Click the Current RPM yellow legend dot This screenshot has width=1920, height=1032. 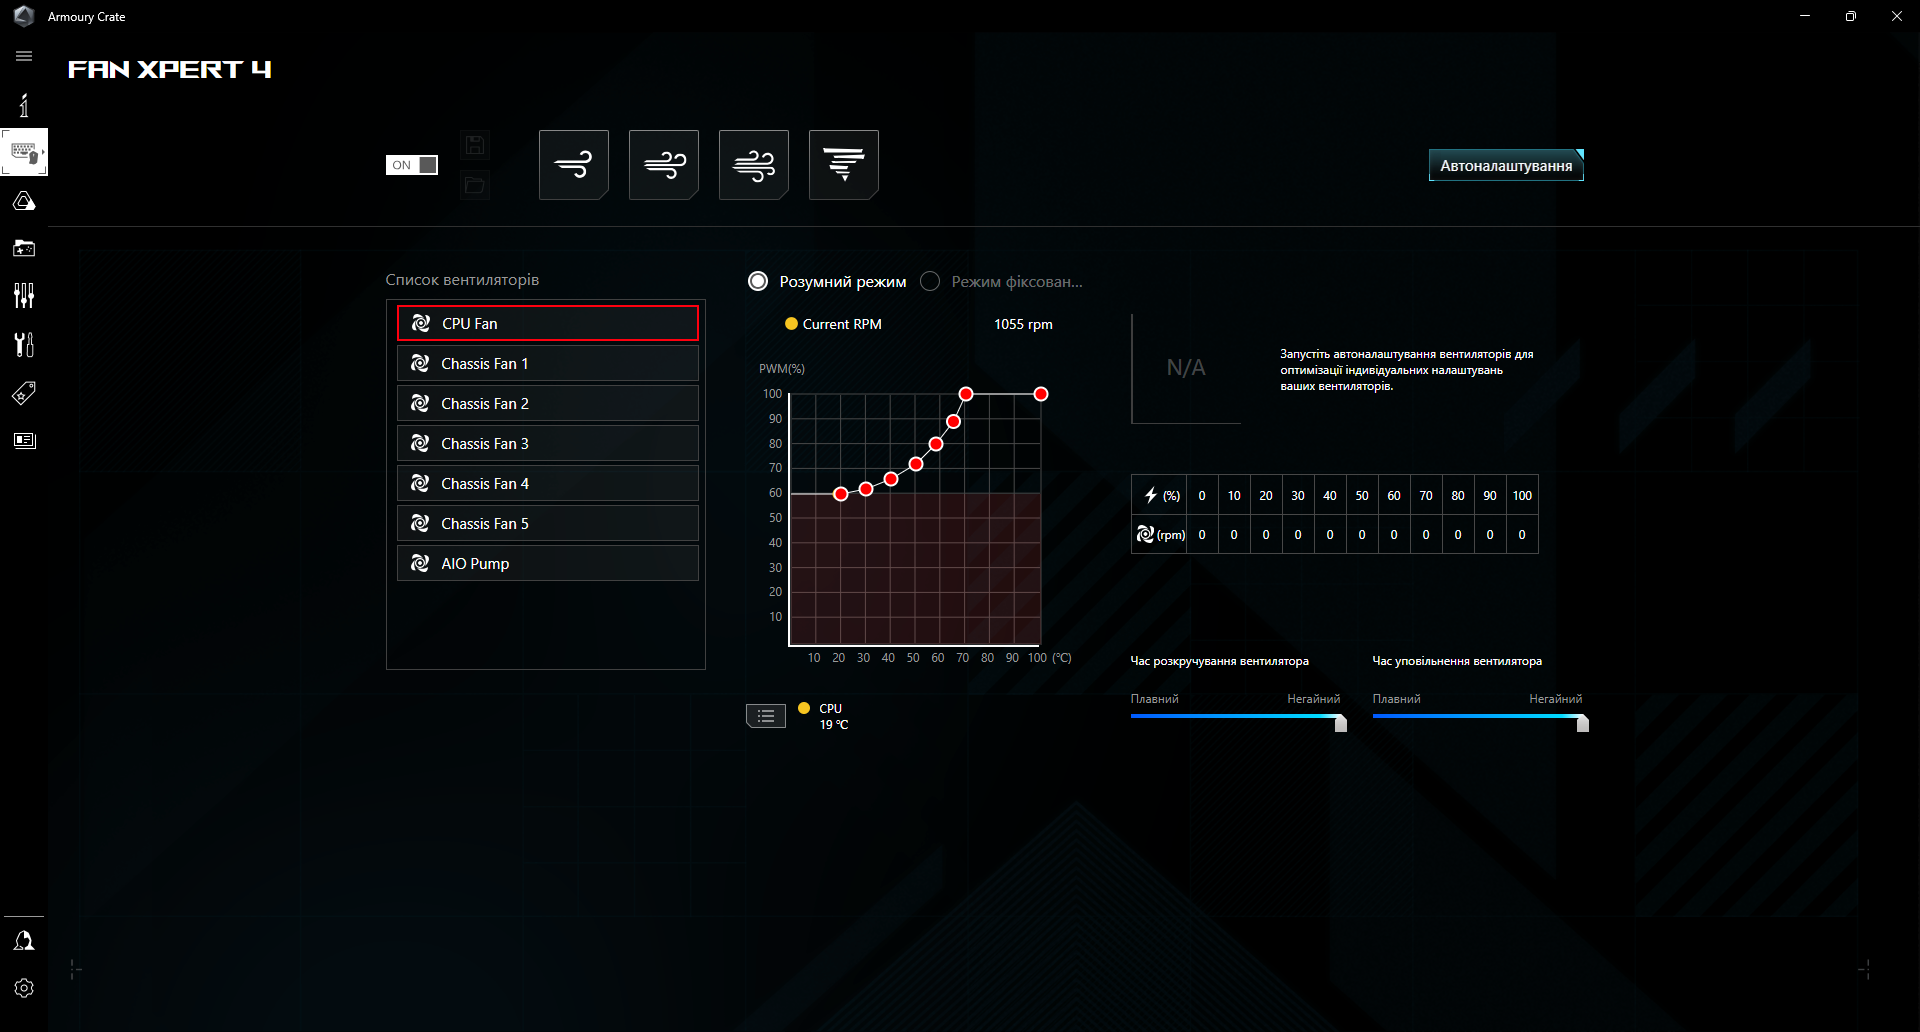tap(791, 324)
